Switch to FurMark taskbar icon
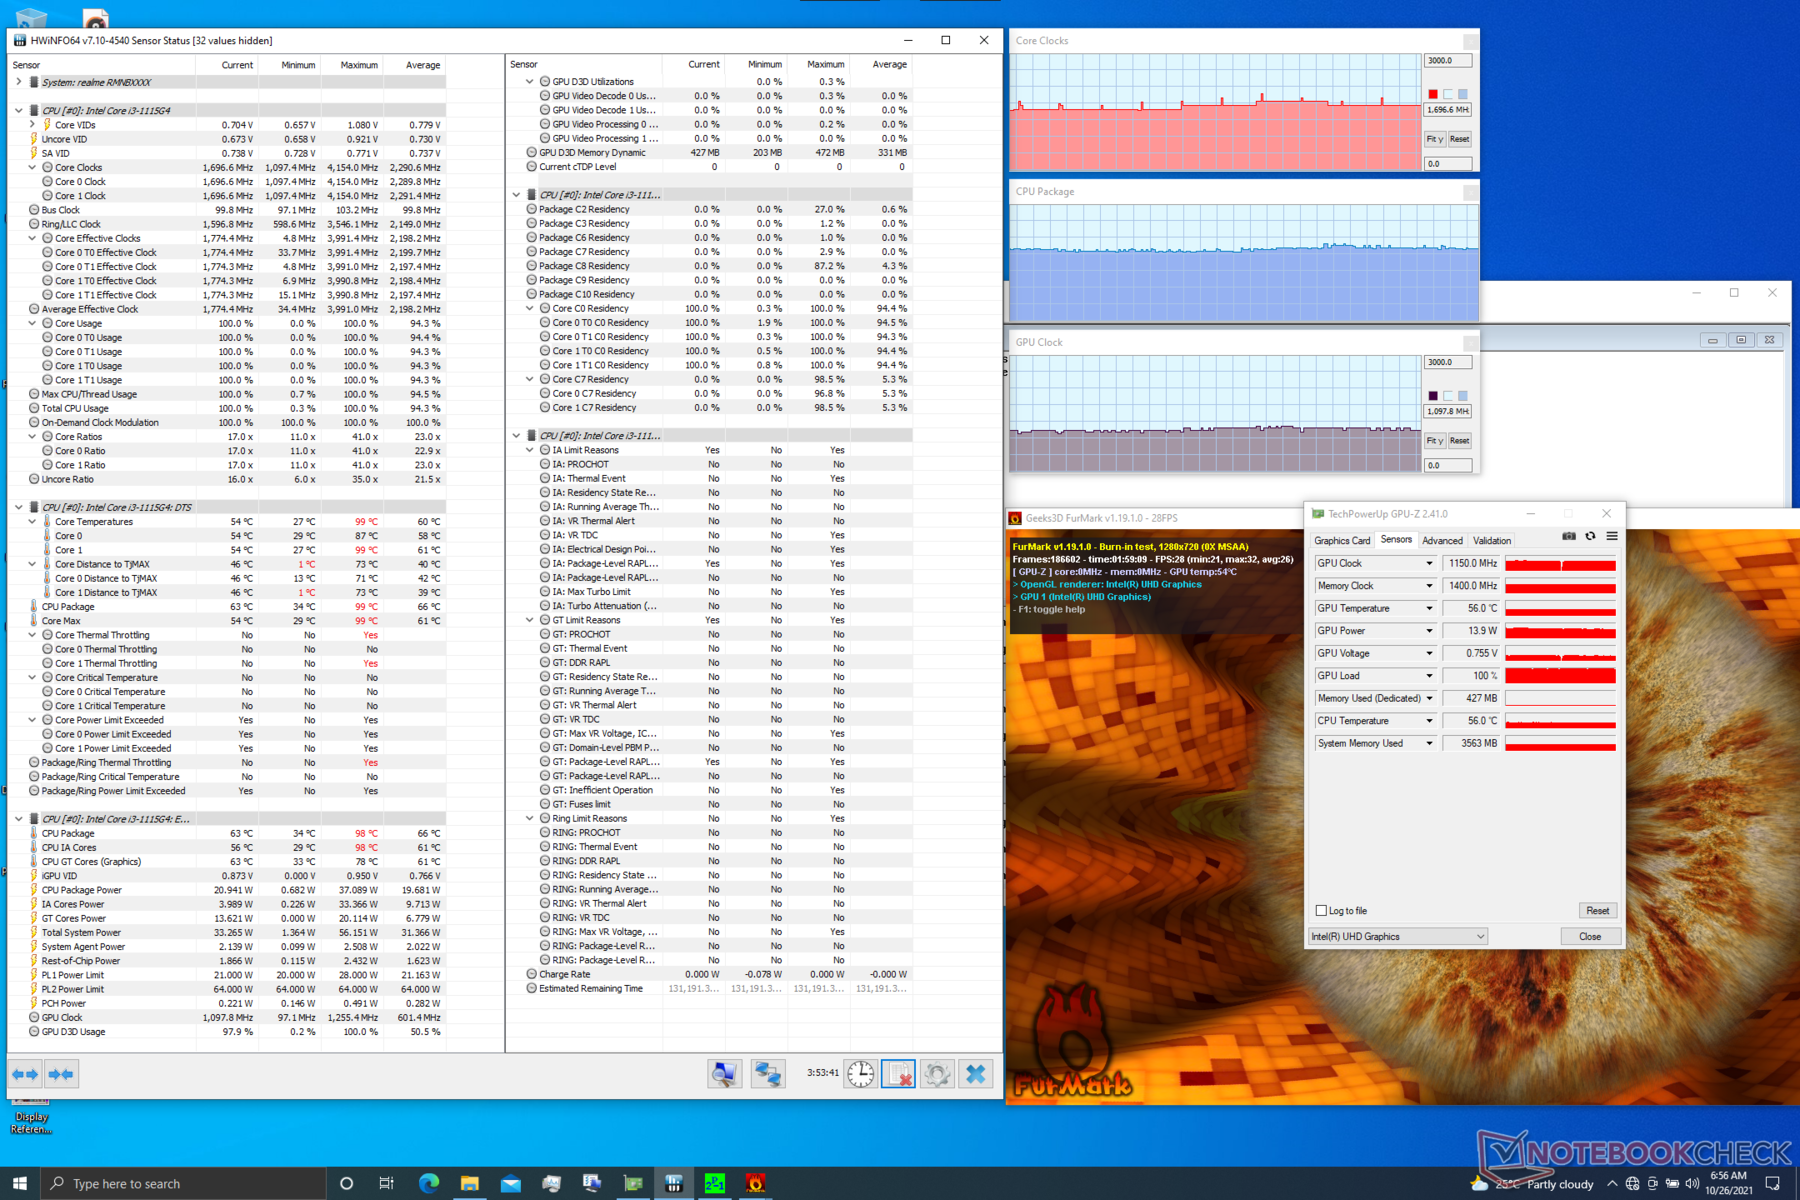 coord(756,1183)
